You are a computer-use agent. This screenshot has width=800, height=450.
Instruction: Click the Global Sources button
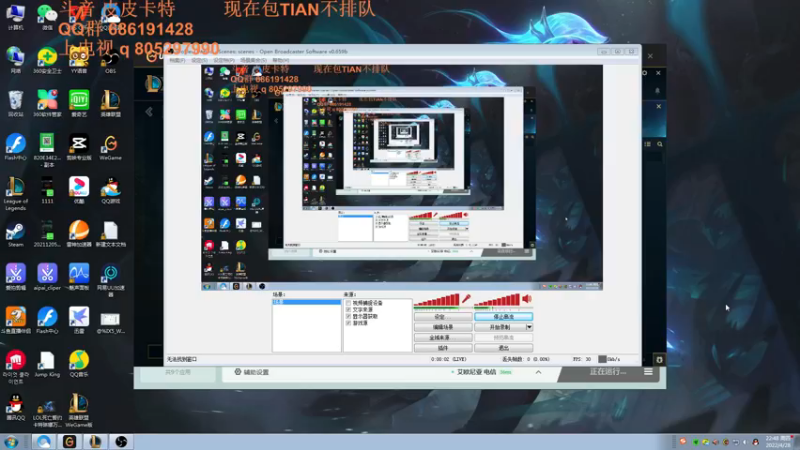point(443,338)
